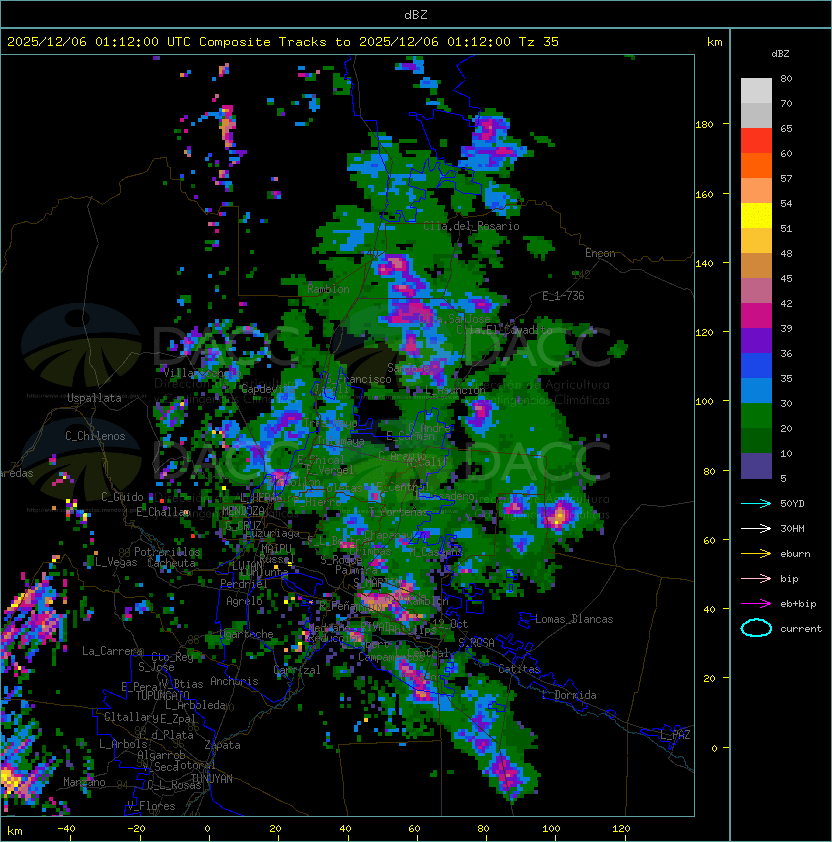The height and width of the screenshot is (842, 832).
Task: Click the 'Encon' map label
Action: tap(600, 253)
